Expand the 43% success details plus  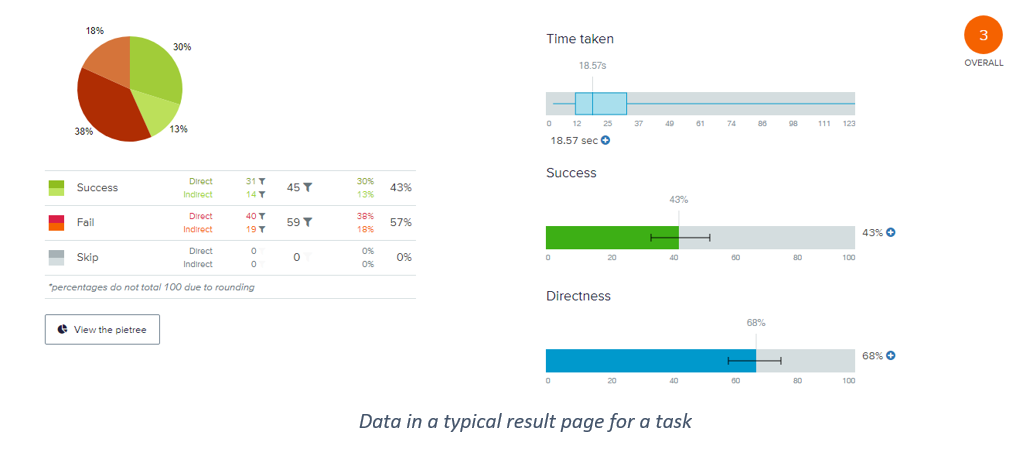pyautogui.click(x=890, y=232)
